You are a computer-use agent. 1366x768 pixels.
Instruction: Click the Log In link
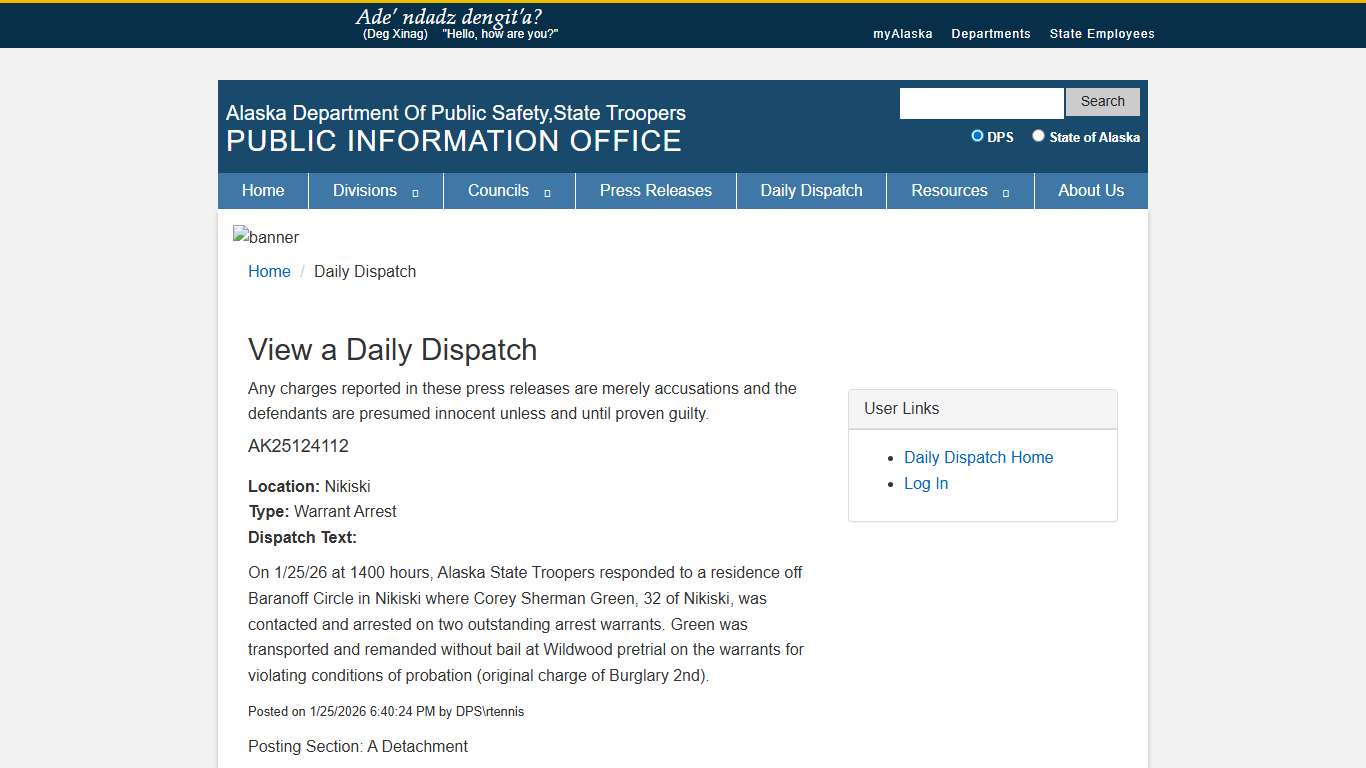925,483
